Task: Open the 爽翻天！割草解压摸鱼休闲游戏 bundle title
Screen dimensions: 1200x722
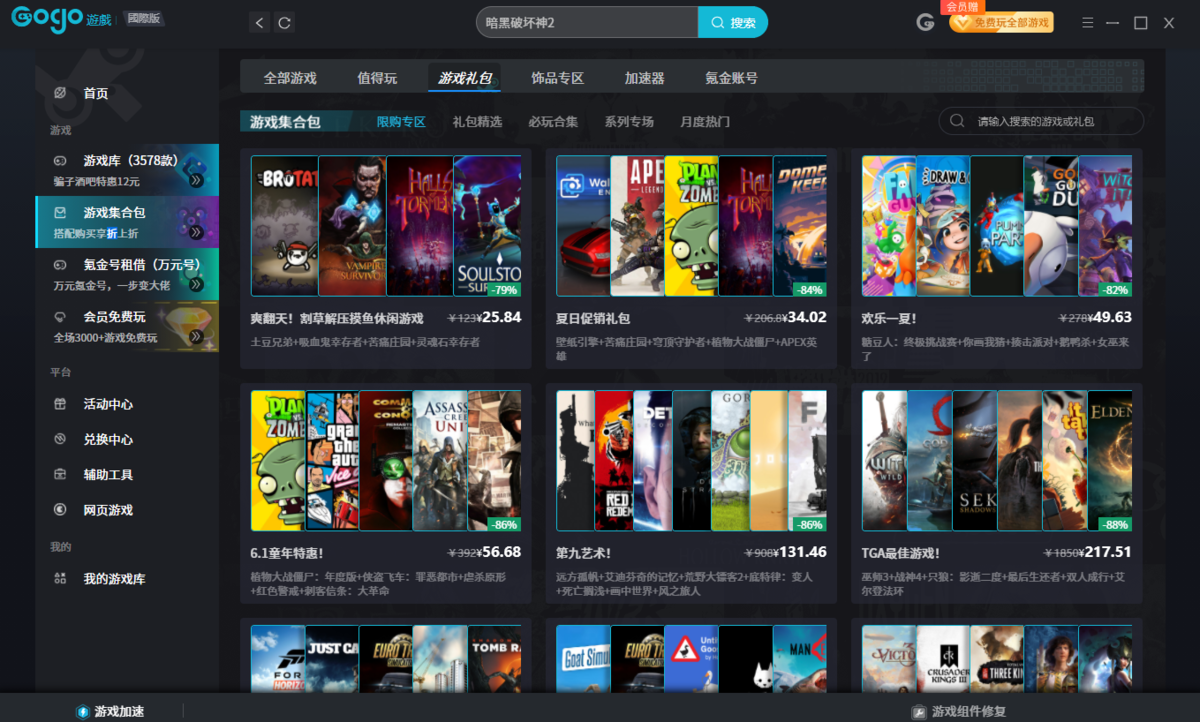Action: [337, 318]
